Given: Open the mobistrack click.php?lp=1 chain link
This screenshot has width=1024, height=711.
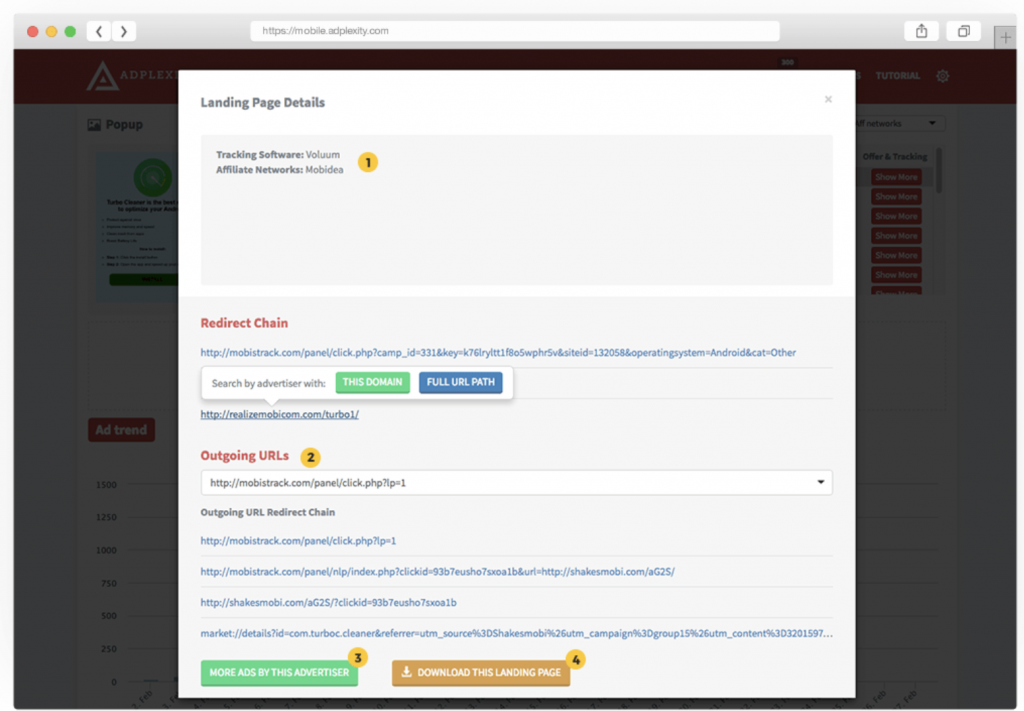Looking at the screenshot, I should (298, 541).
